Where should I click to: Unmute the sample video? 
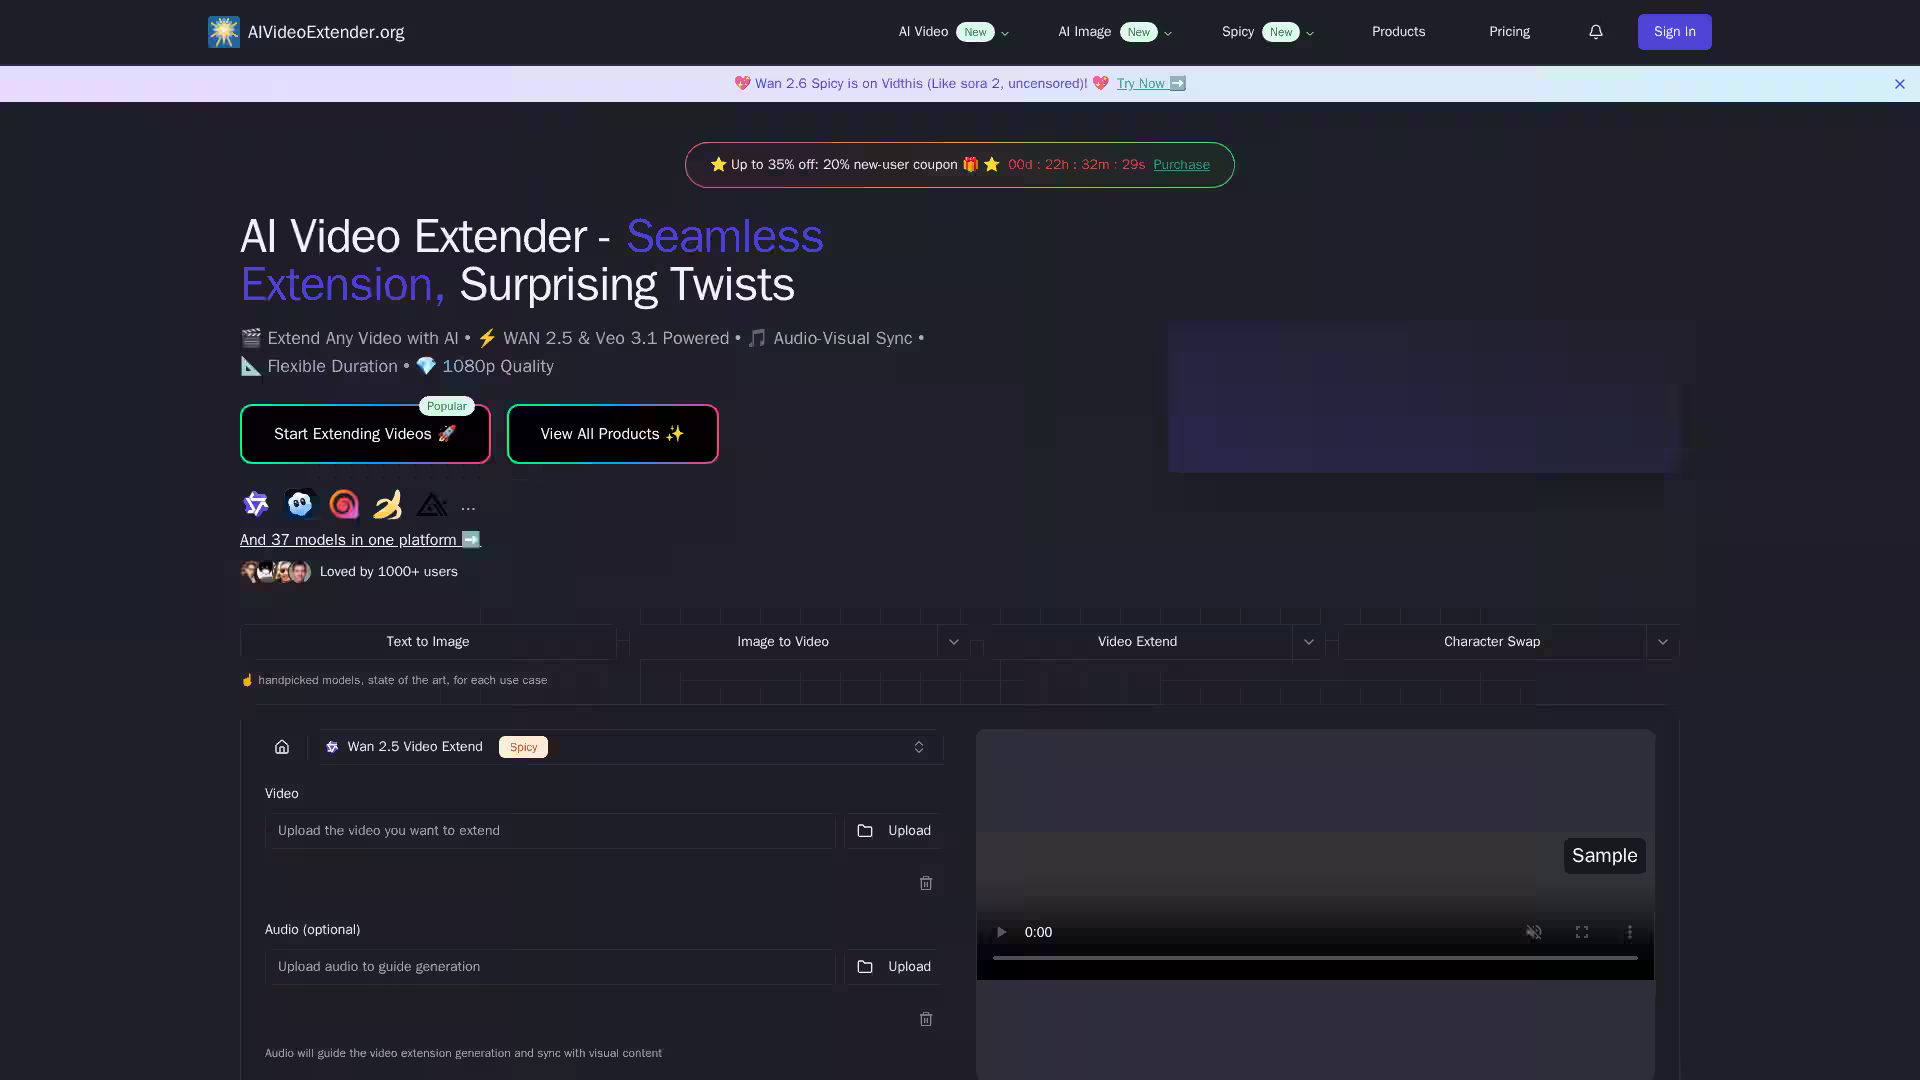tap(1534, 932)
